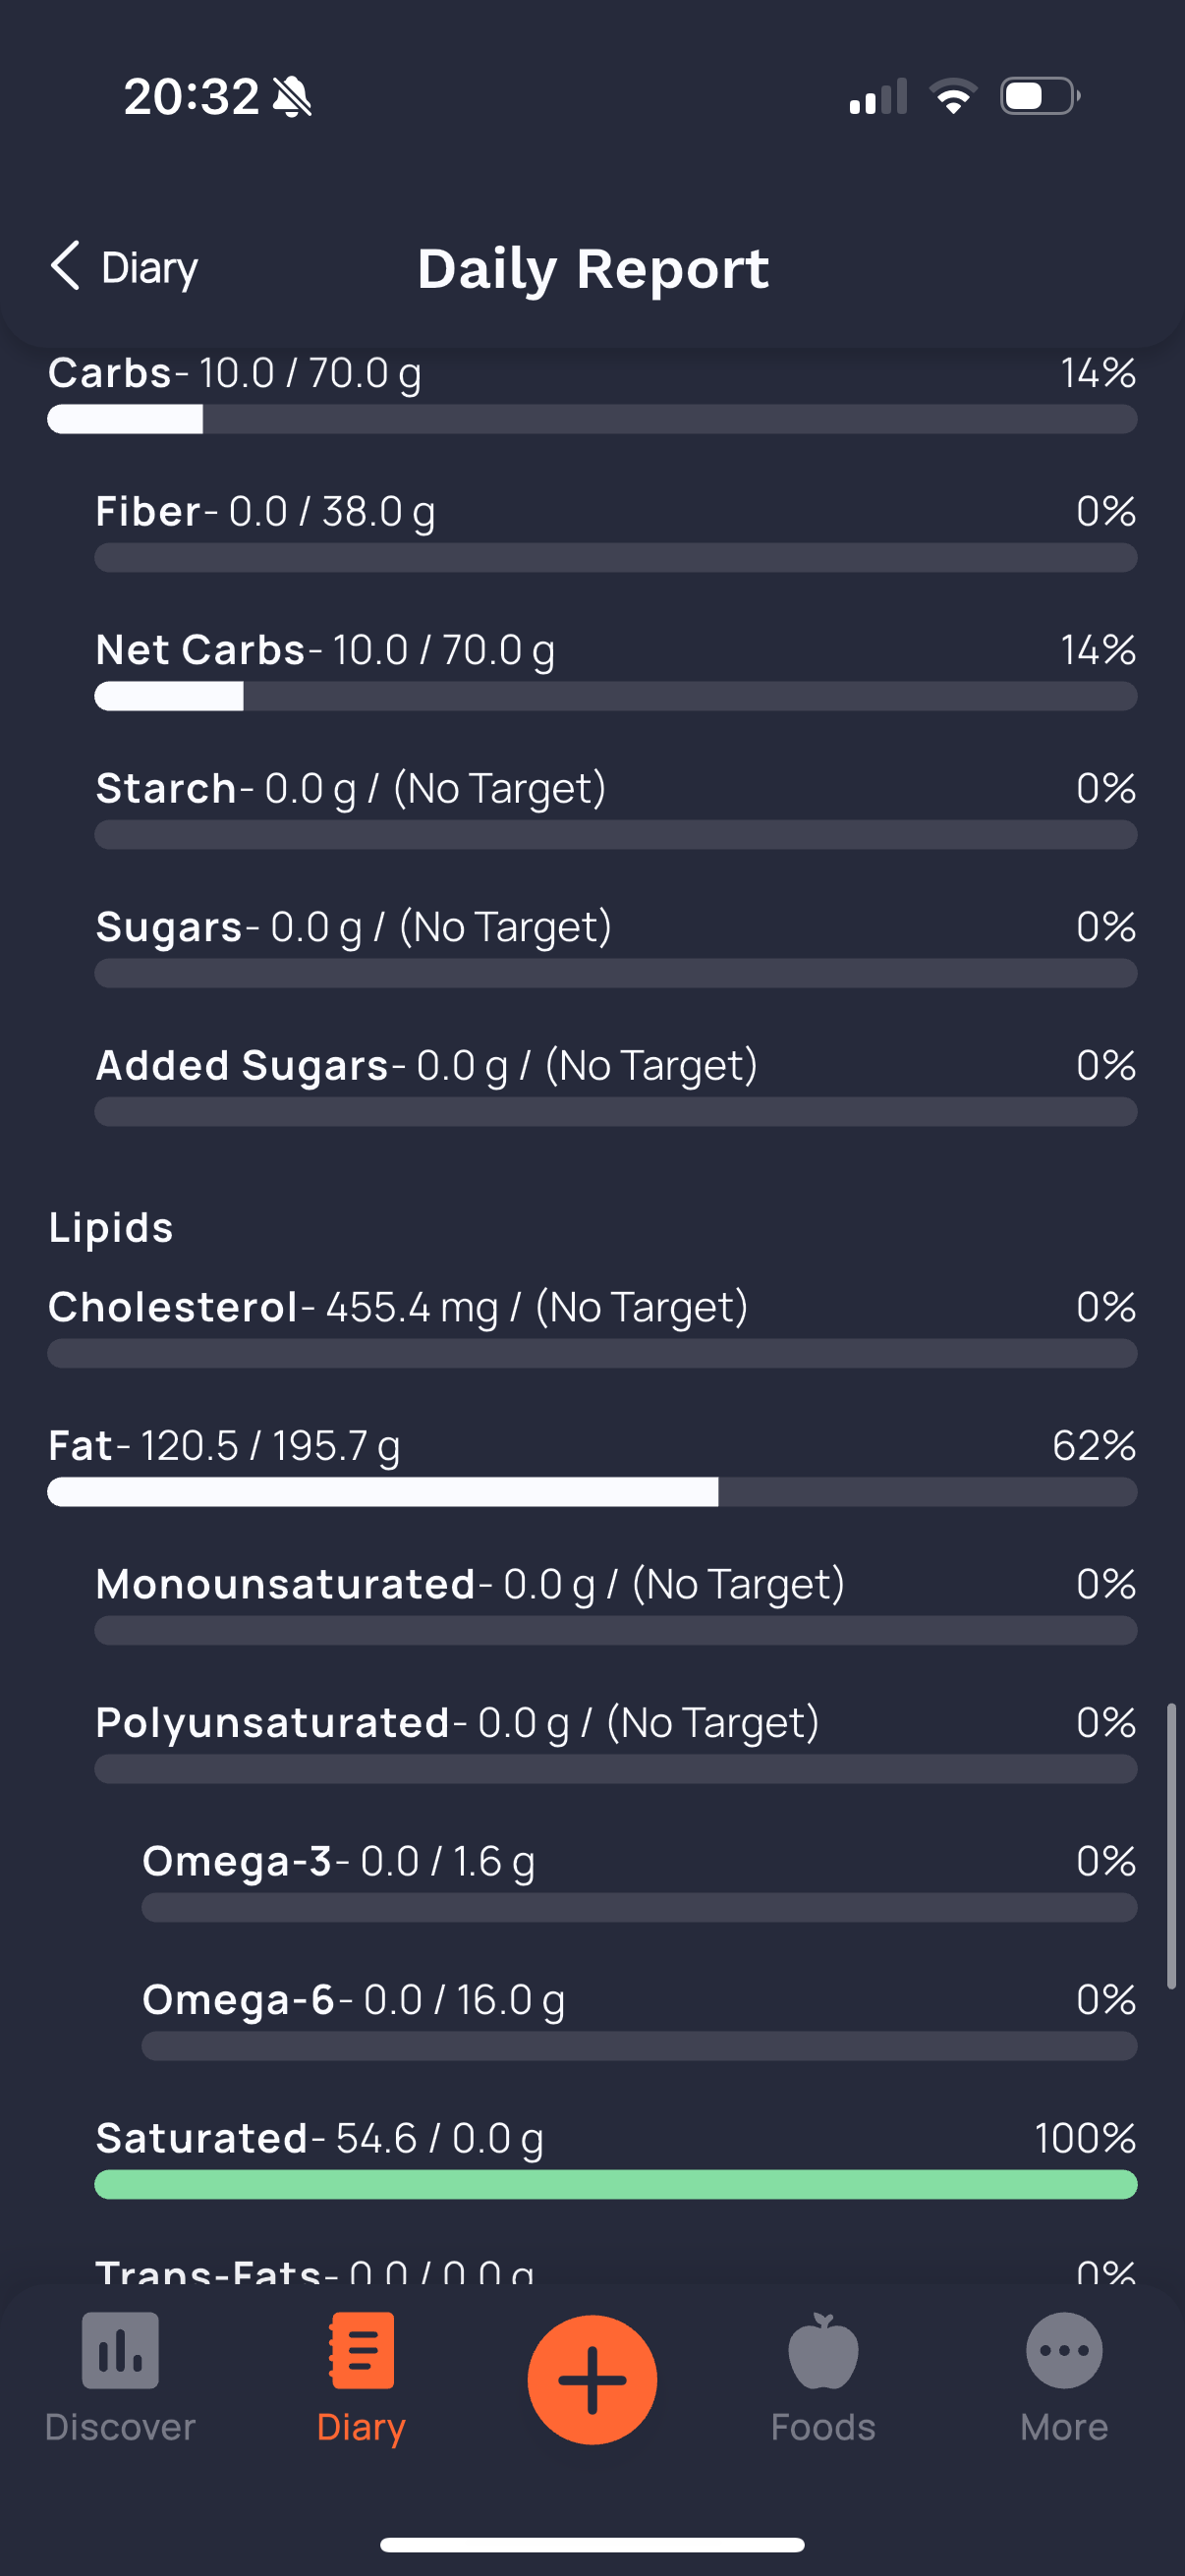
Task: Tap the Fat 62% progress bar
Action: point(592,1492)
